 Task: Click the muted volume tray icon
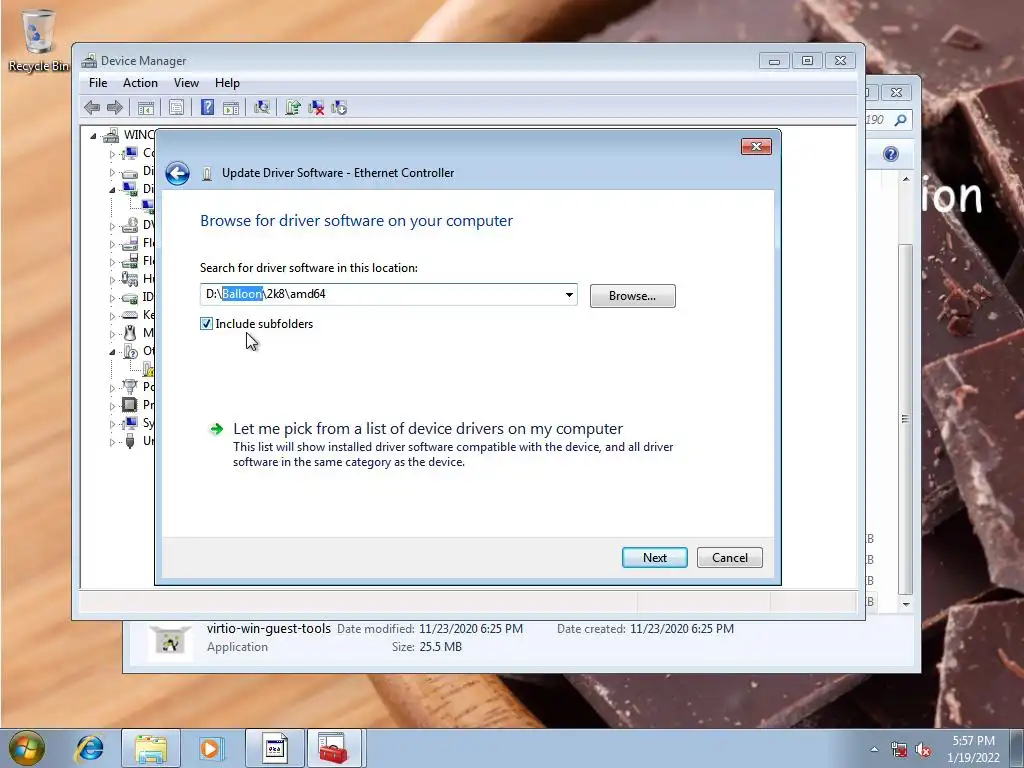click(x=923, y=749)
